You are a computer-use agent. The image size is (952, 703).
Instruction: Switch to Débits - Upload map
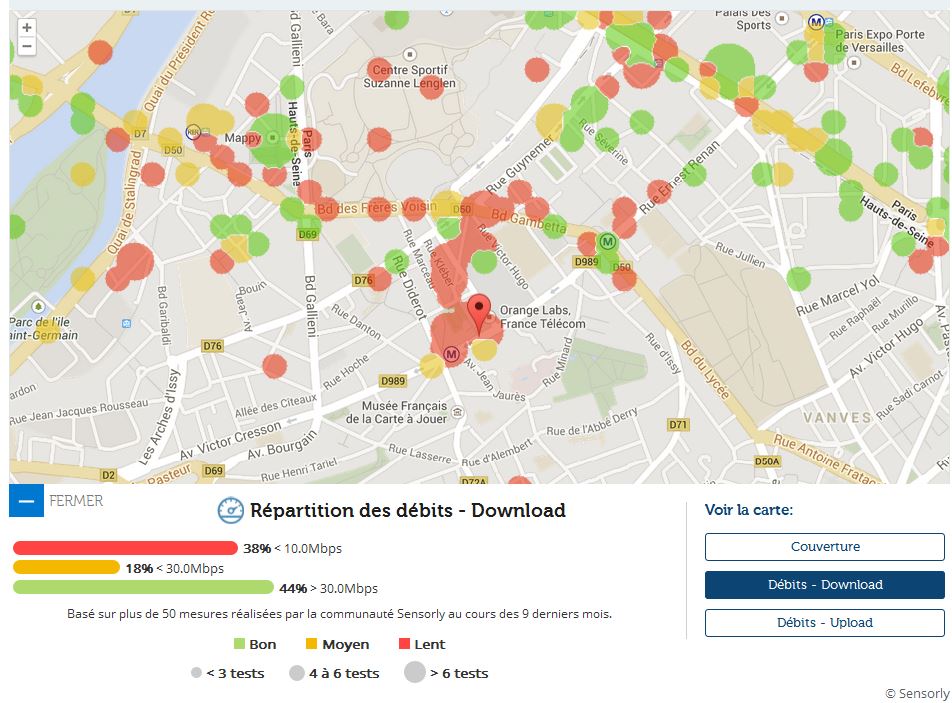pos(824,623)
